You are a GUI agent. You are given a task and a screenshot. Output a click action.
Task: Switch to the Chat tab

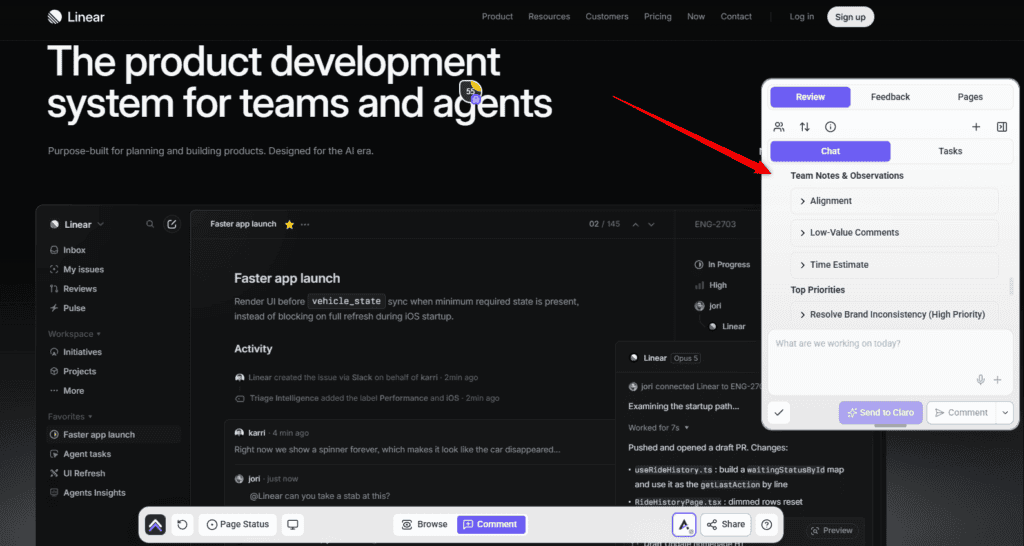[830, 151]
